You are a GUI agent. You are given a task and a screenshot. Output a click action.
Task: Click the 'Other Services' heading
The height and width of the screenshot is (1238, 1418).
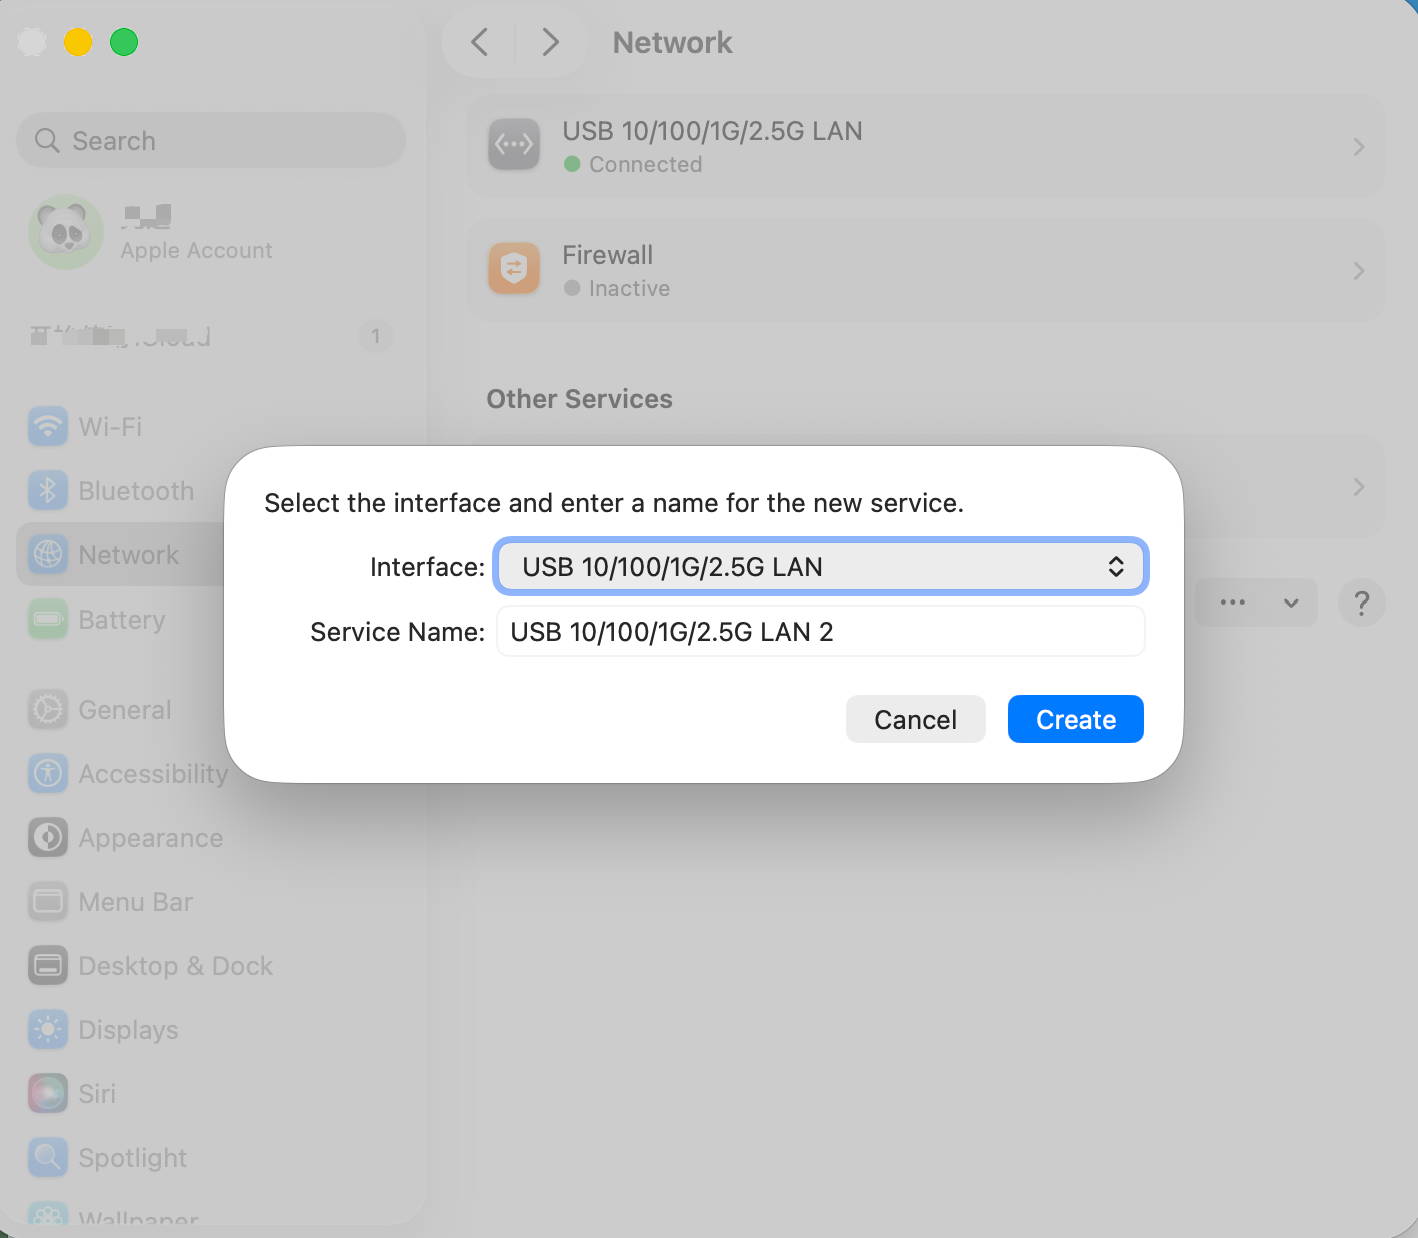(579, 399)
